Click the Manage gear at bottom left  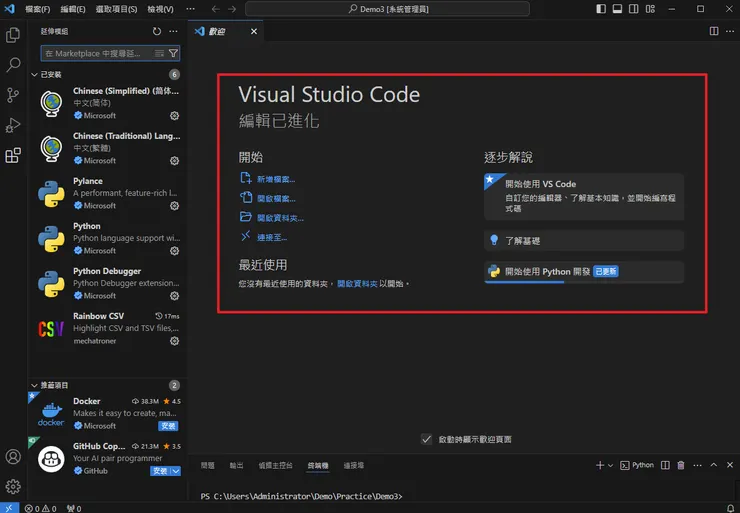pos(13,487)
